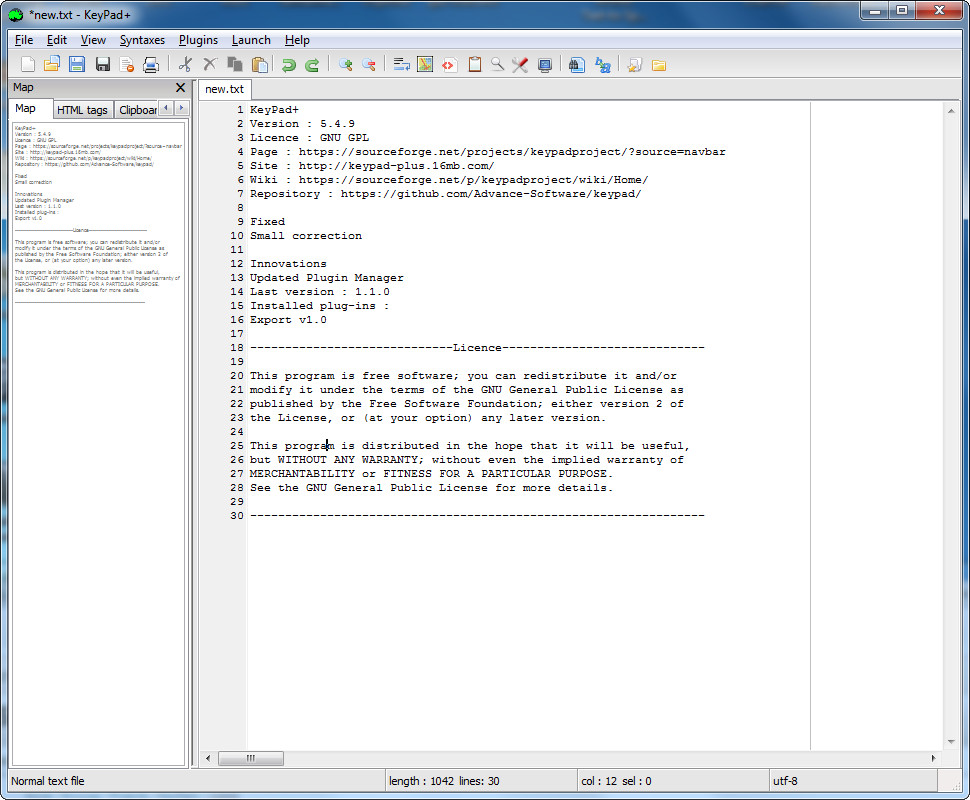Open a file with folder icon
This screenshot has height=800, width=970.
pyautogui.click(x=52, y=64)
